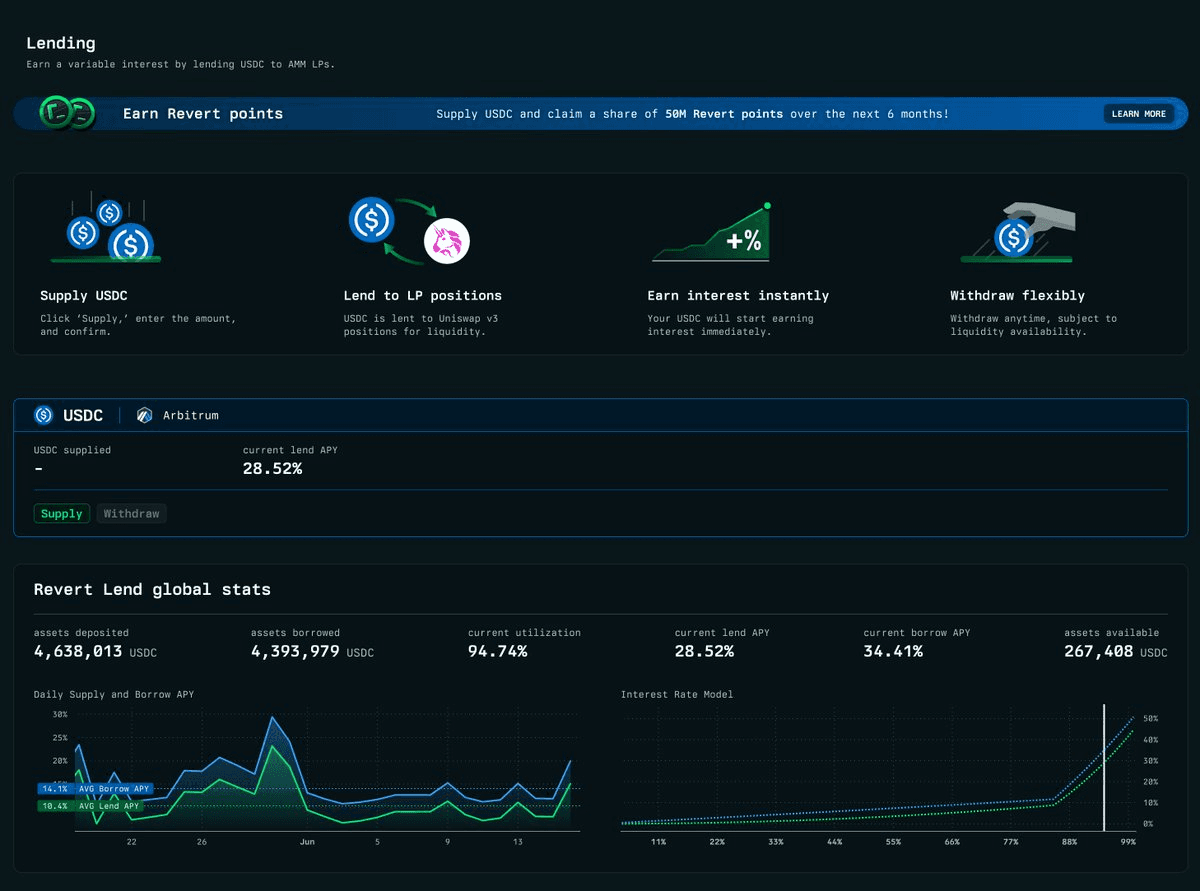Click the 28.52% value under current lend APY in USDC card
Image resolution: width=1200 pixels, height=891 pixels.
pyautogui.click(x=272, y=468)
